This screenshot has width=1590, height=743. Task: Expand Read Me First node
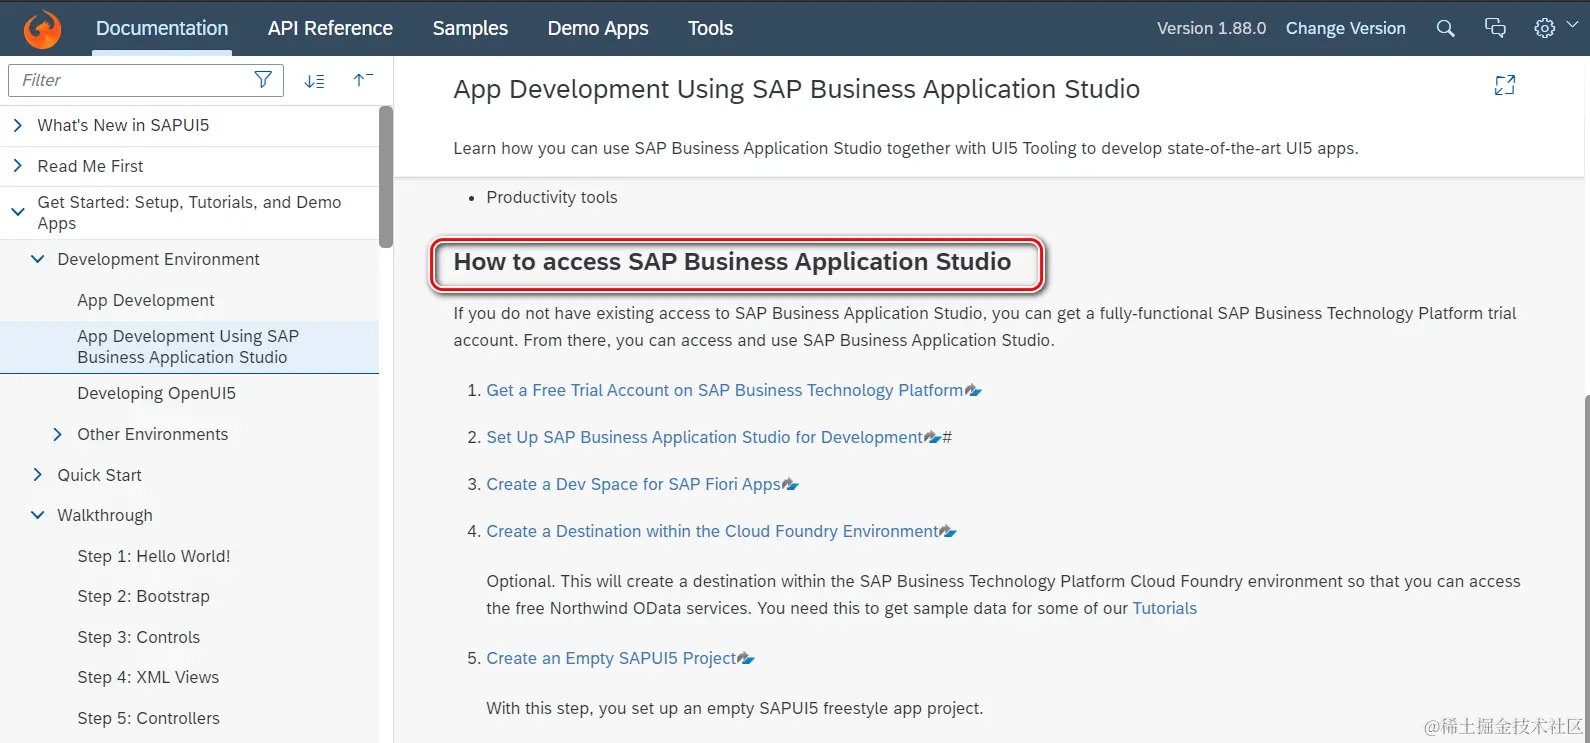pos(17,166)
